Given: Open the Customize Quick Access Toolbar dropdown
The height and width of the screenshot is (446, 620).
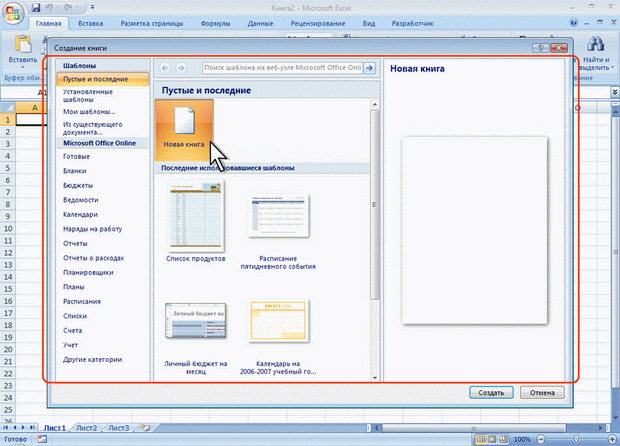Looking at the screenshot, I should click(x=93, y=8).
